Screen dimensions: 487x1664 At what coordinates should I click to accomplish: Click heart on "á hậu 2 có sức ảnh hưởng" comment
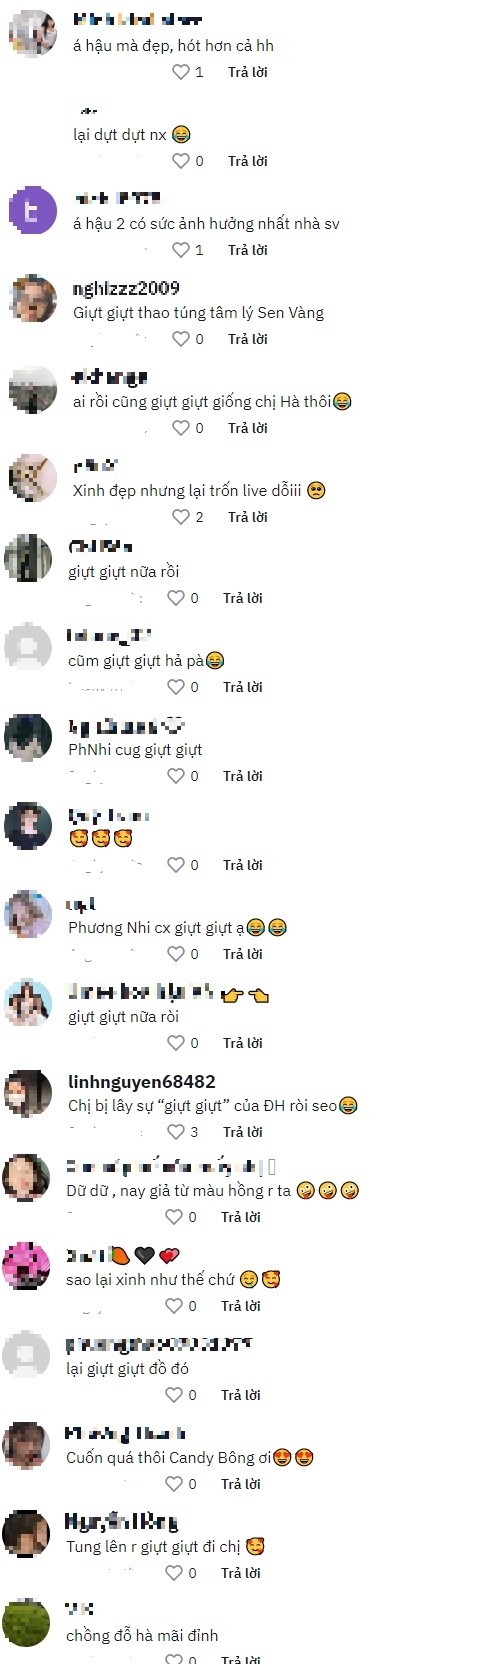point(181,250)
